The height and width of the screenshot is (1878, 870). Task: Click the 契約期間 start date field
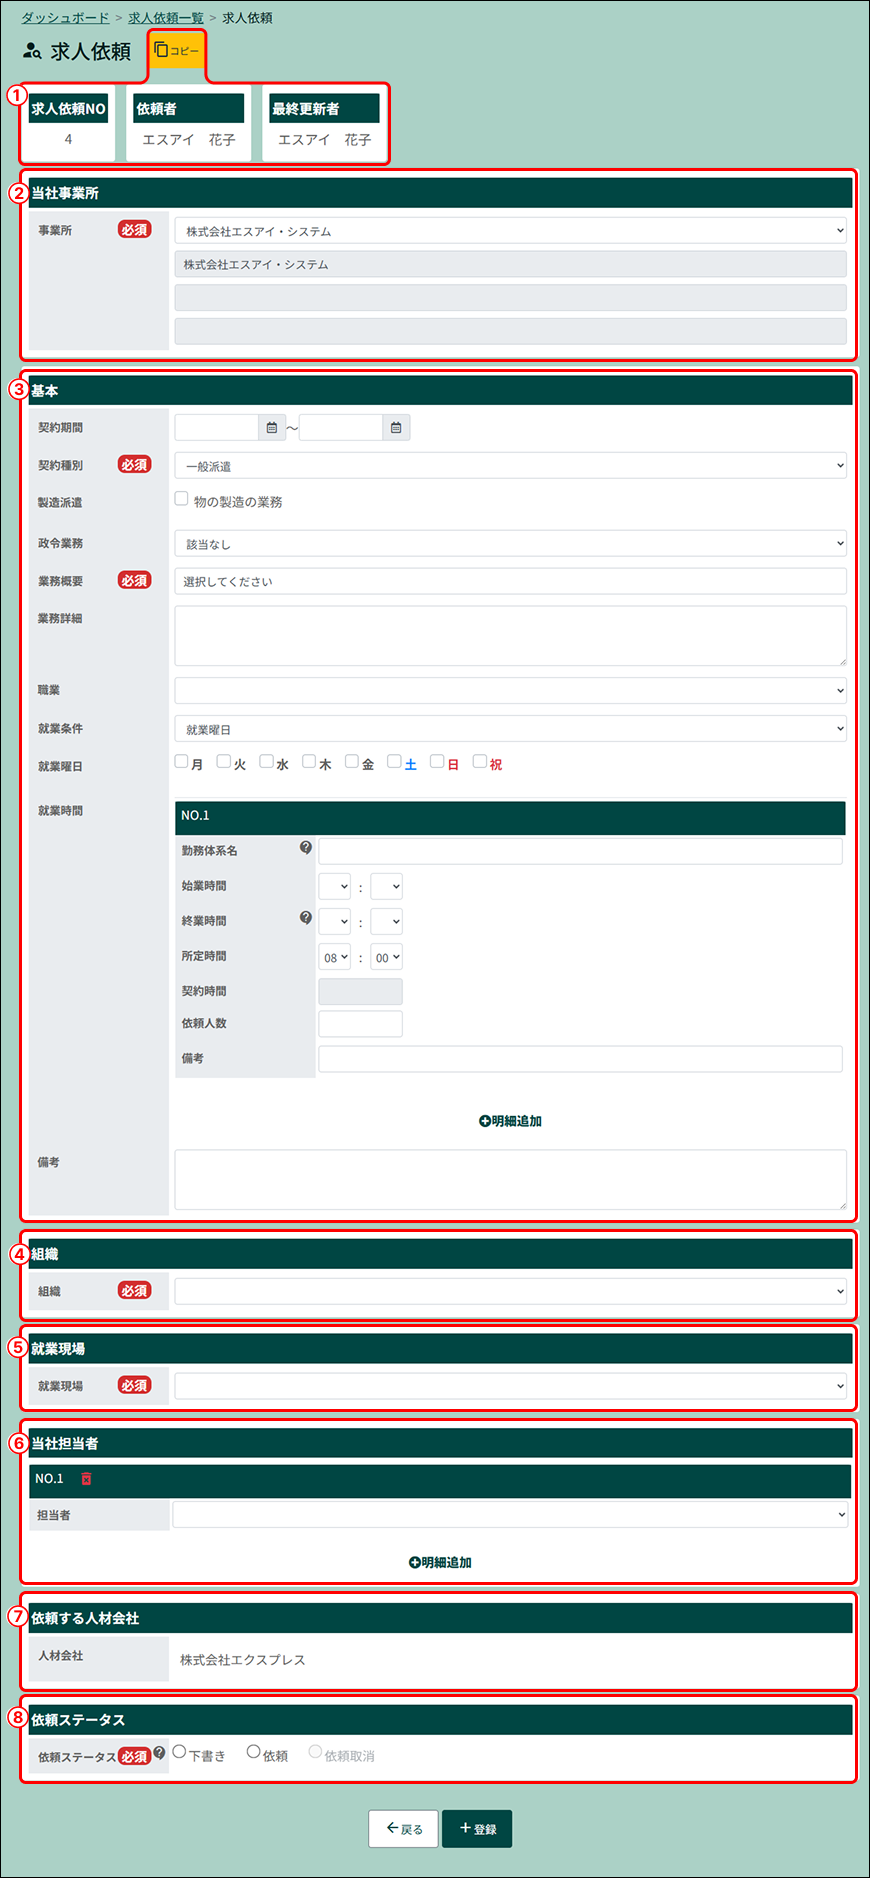point(217,427)
